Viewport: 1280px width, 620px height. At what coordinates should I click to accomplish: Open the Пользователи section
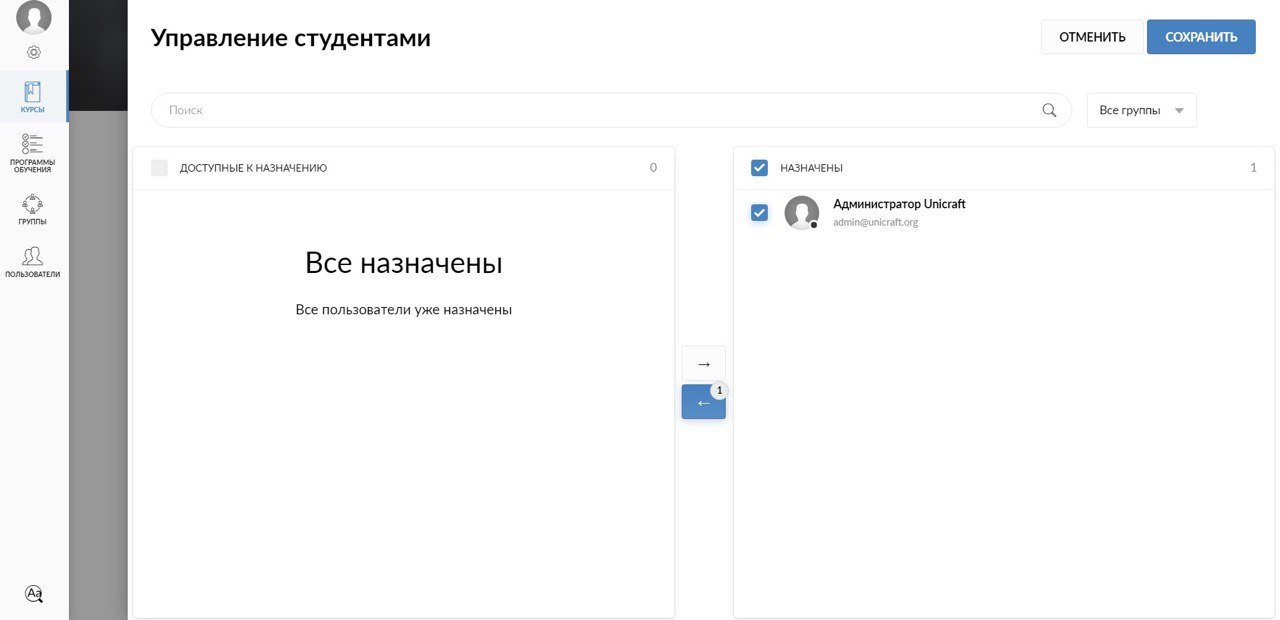pyautogui.click(x=33, y=262)
